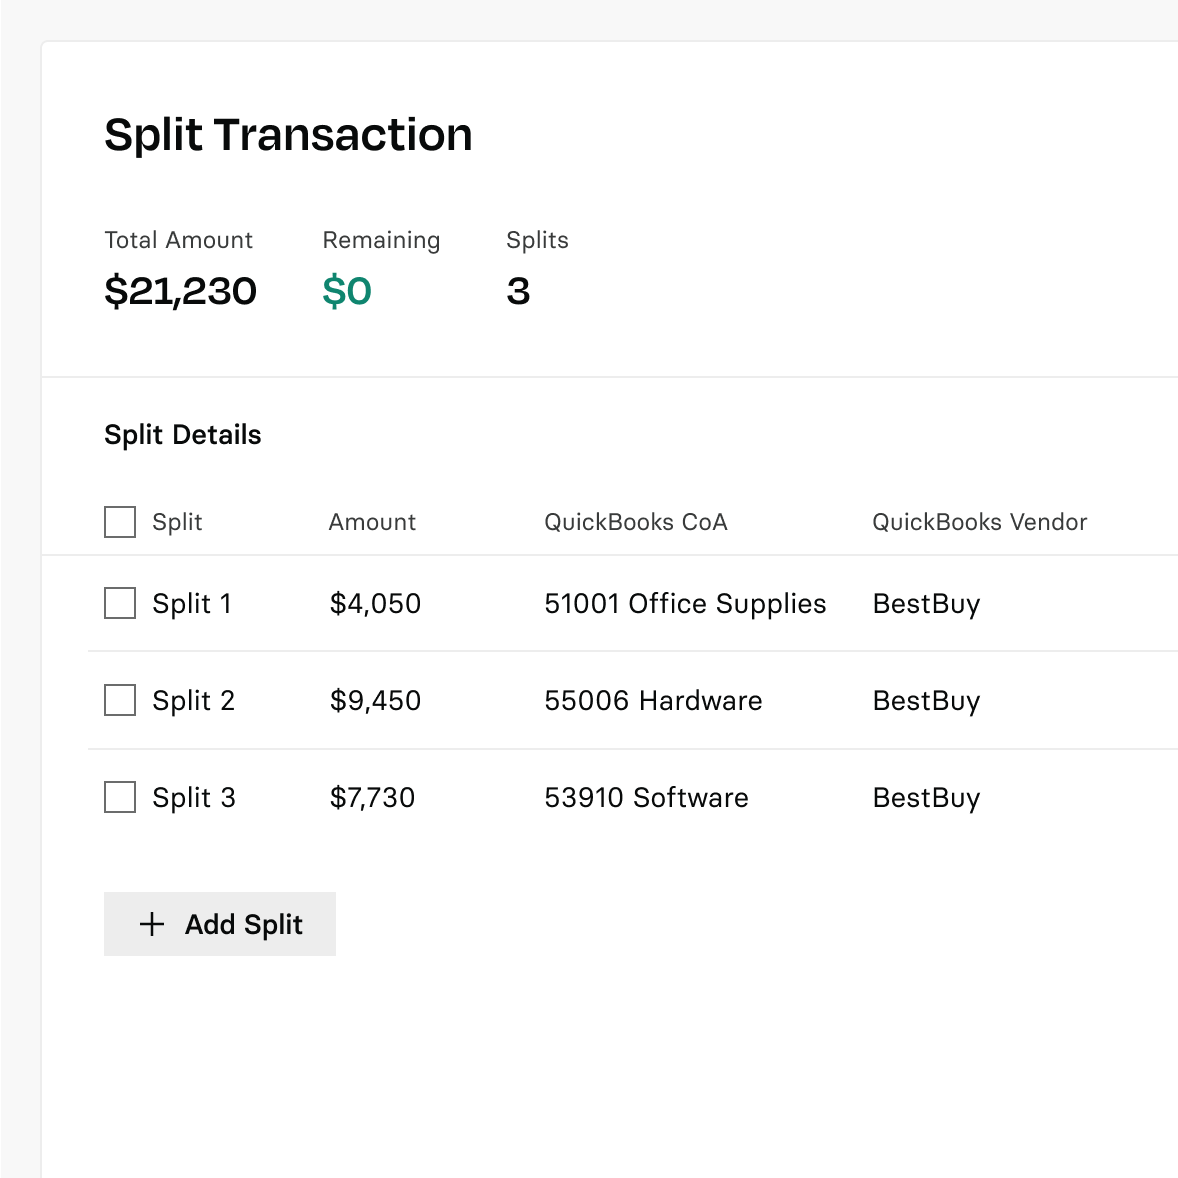Open the 53910 Software CoA field

pyautogui.click(x=646, y=798)
